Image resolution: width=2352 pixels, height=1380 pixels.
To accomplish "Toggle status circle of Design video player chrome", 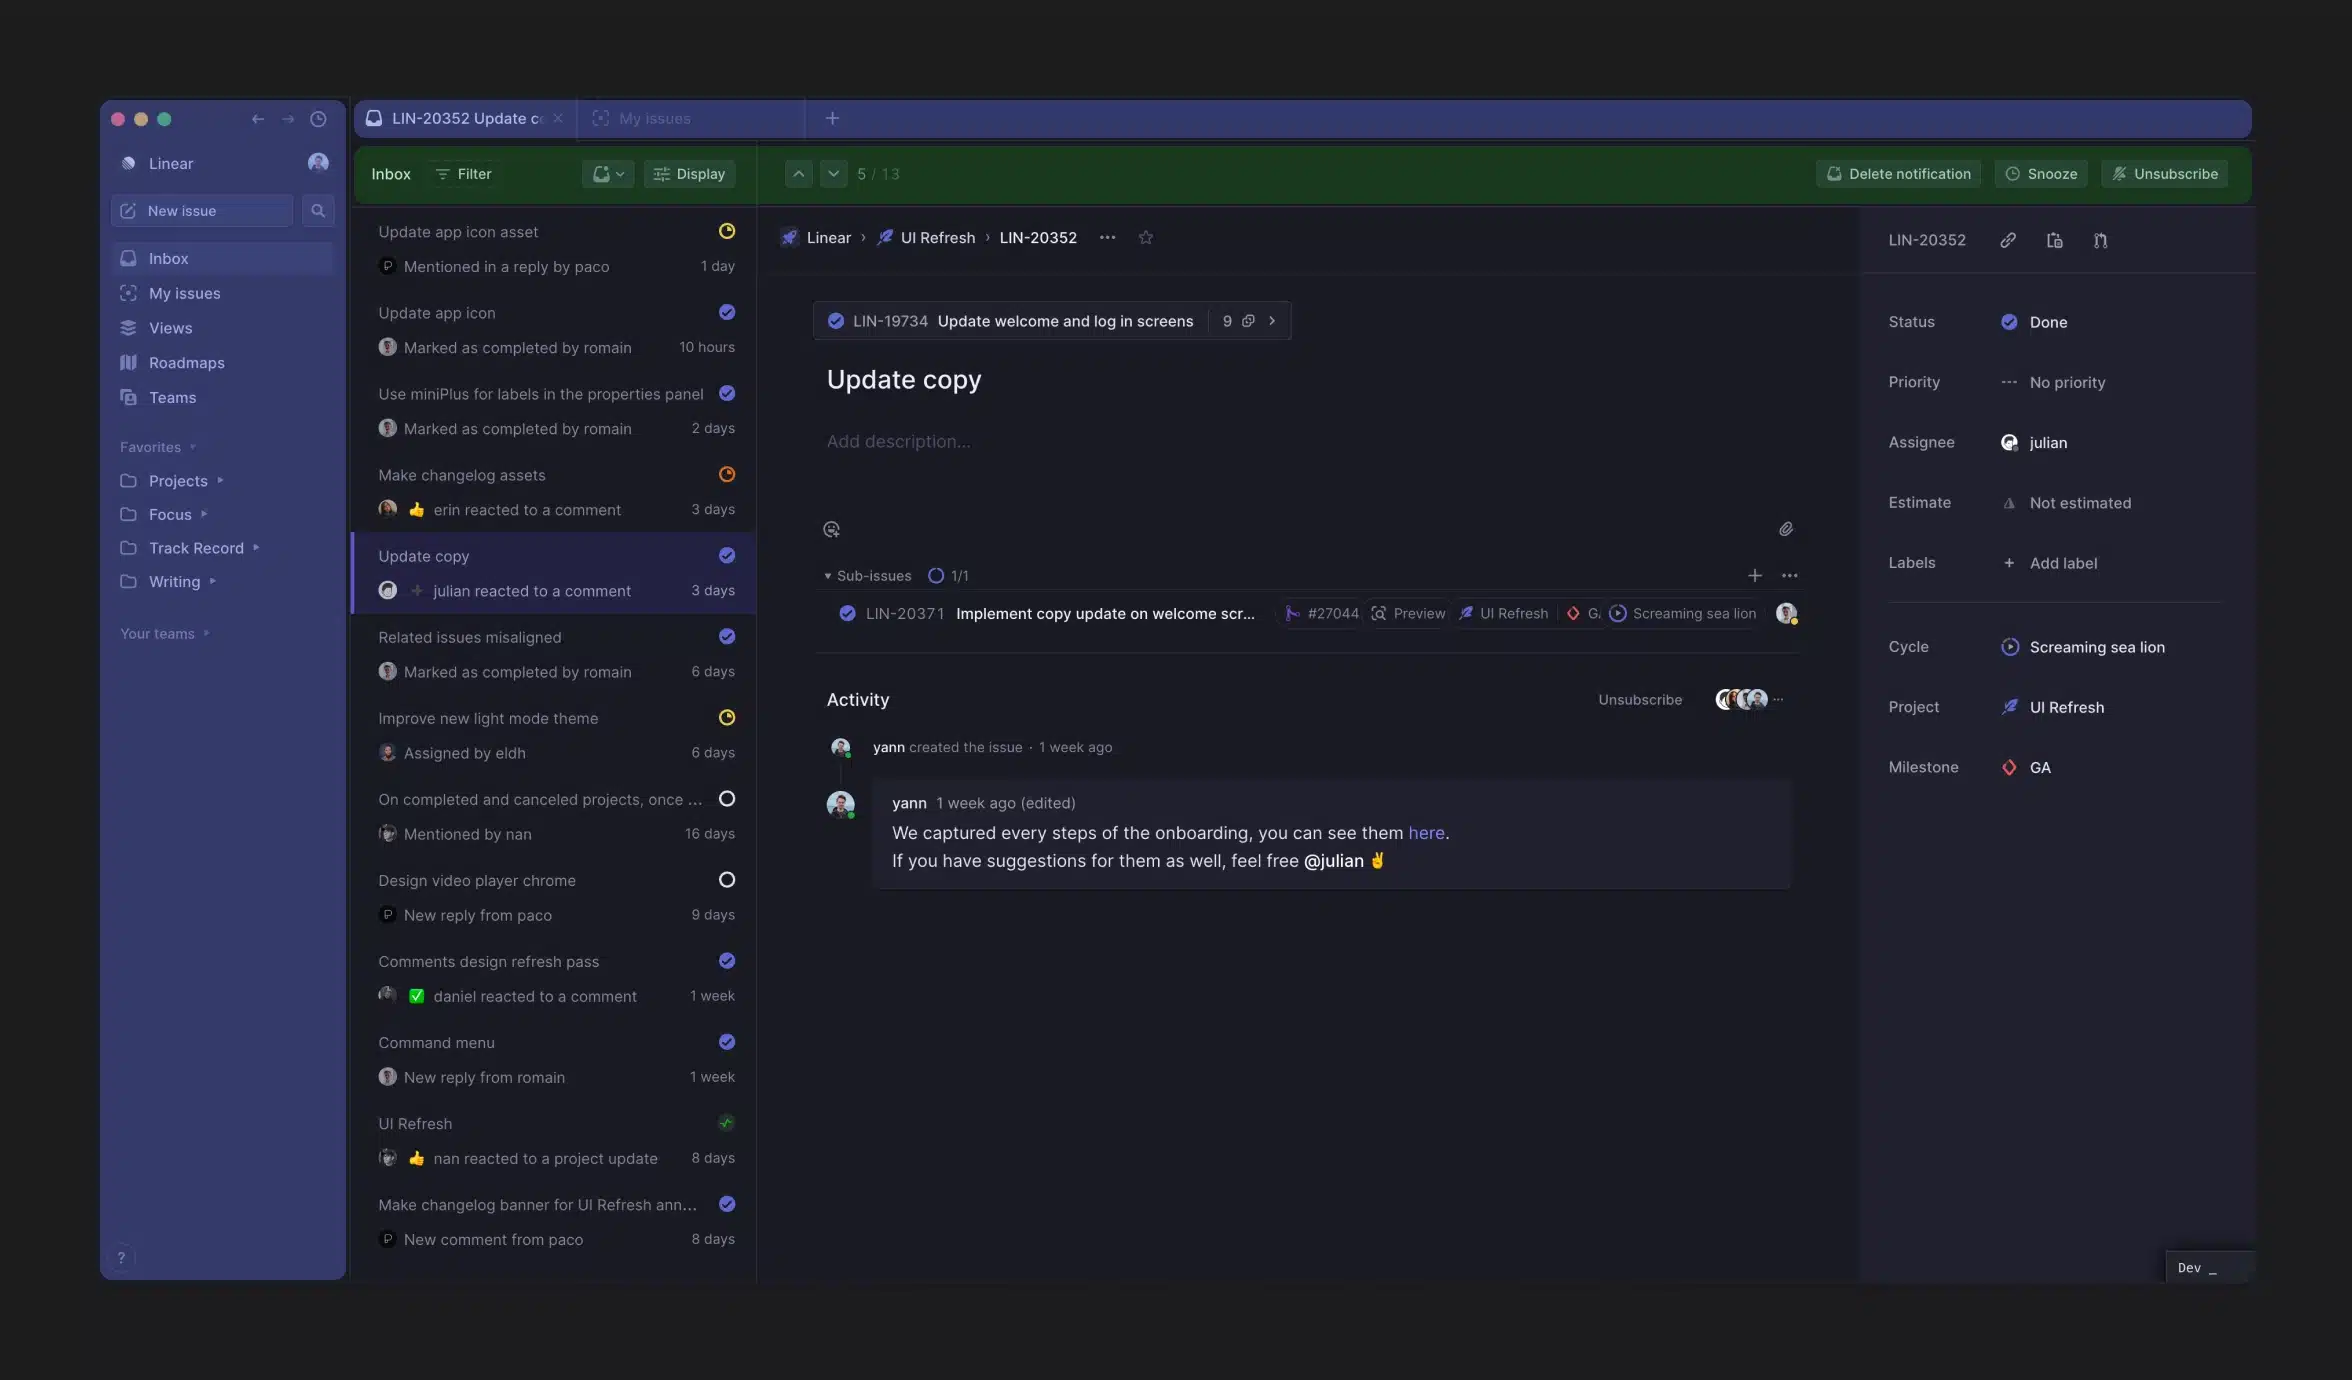I will click(x=727, y=880).
